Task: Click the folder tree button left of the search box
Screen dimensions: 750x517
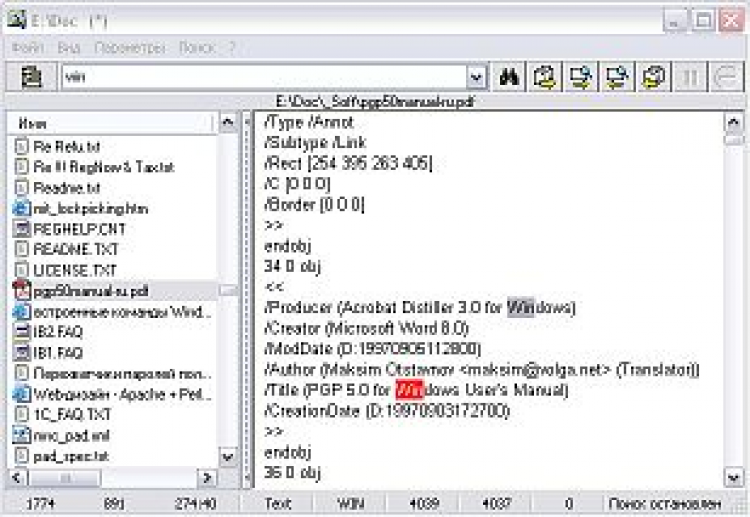Action: [32, 77]
